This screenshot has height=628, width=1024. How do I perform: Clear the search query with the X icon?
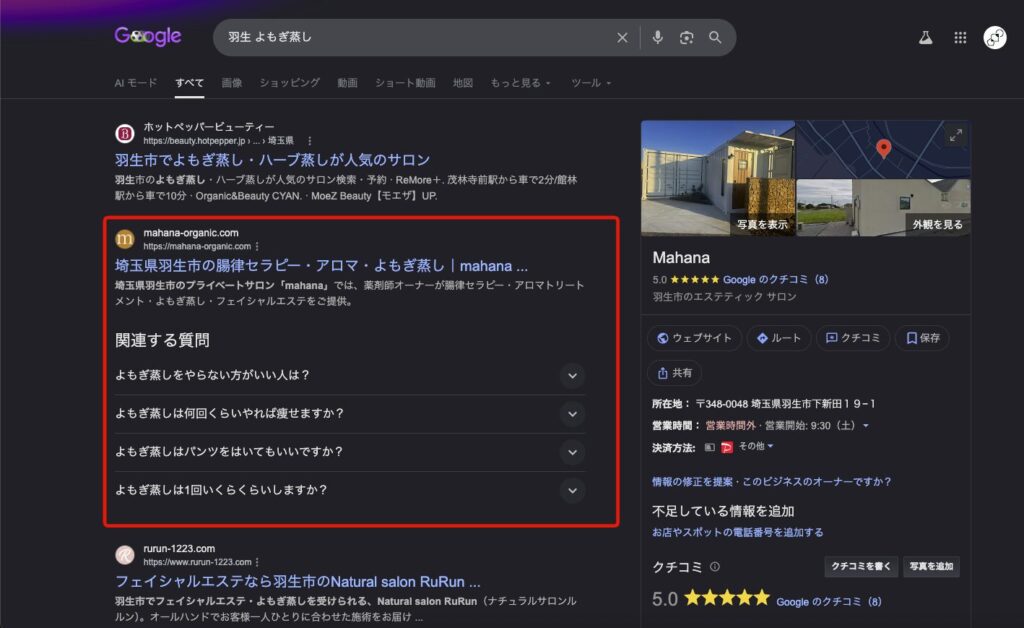coord(622,38)
